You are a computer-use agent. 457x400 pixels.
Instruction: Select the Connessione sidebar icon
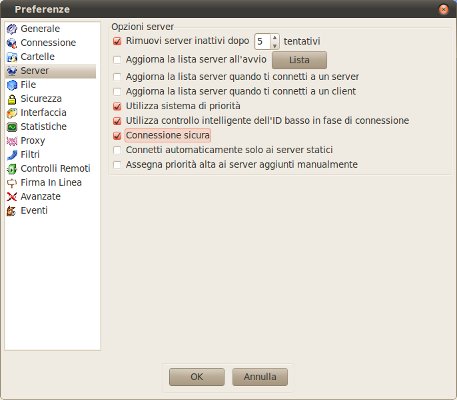click(12, 43)
